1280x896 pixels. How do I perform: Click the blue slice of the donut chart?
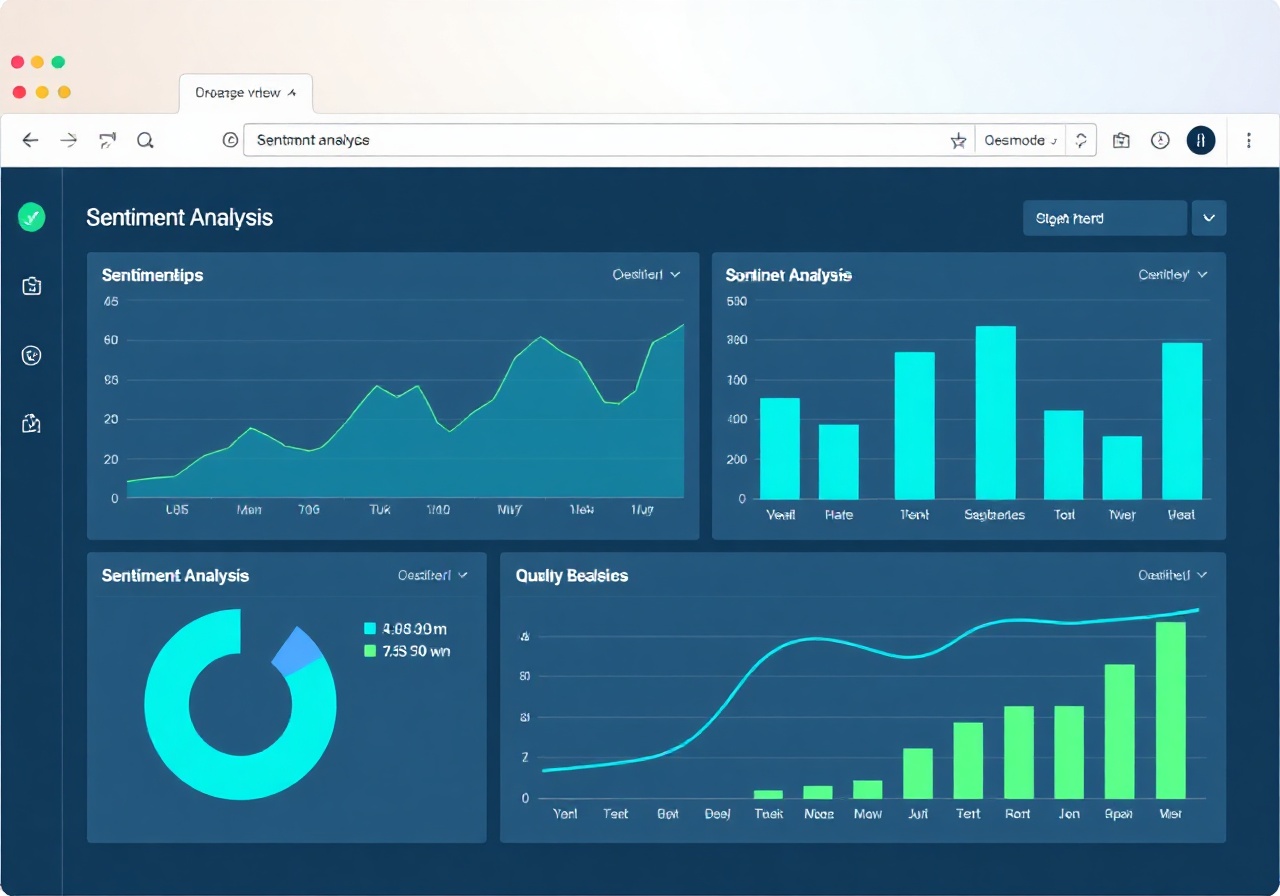[298, 651]
